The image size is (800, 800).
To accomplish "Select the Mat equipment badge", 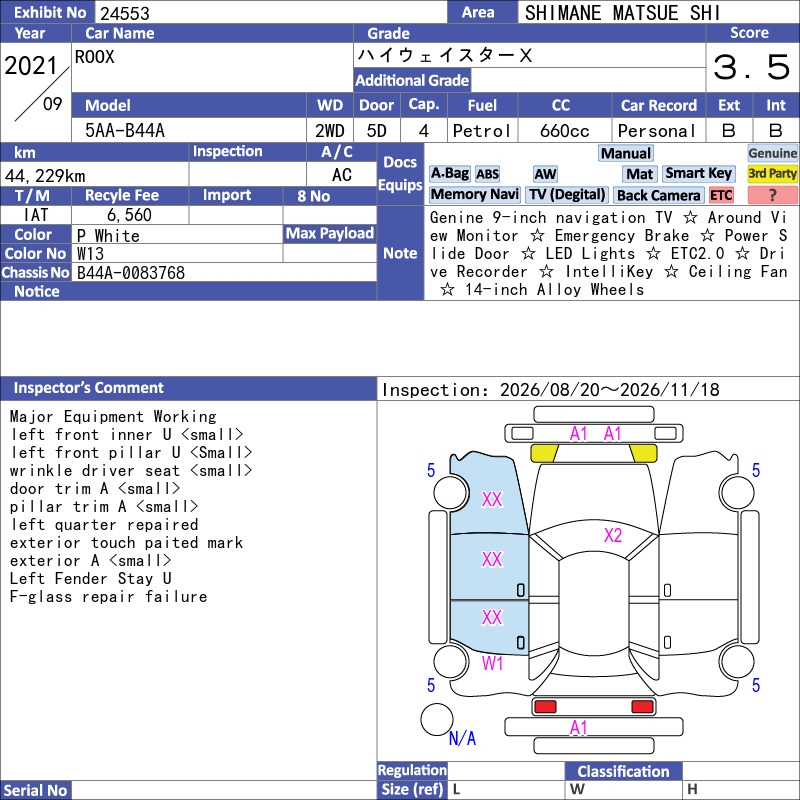I will click(640, 174).
